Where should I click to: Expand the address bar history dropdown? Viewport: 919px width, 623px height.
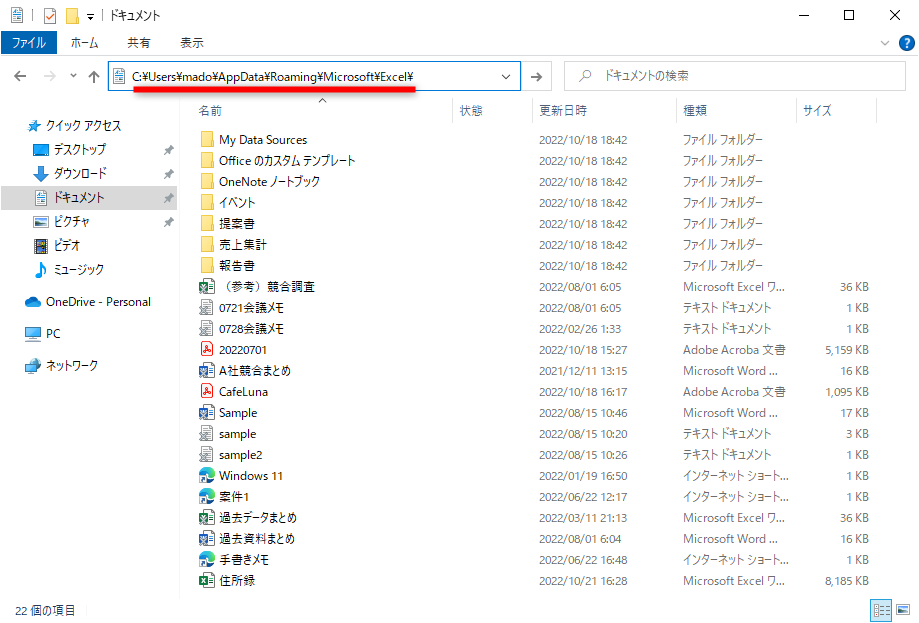506,77
